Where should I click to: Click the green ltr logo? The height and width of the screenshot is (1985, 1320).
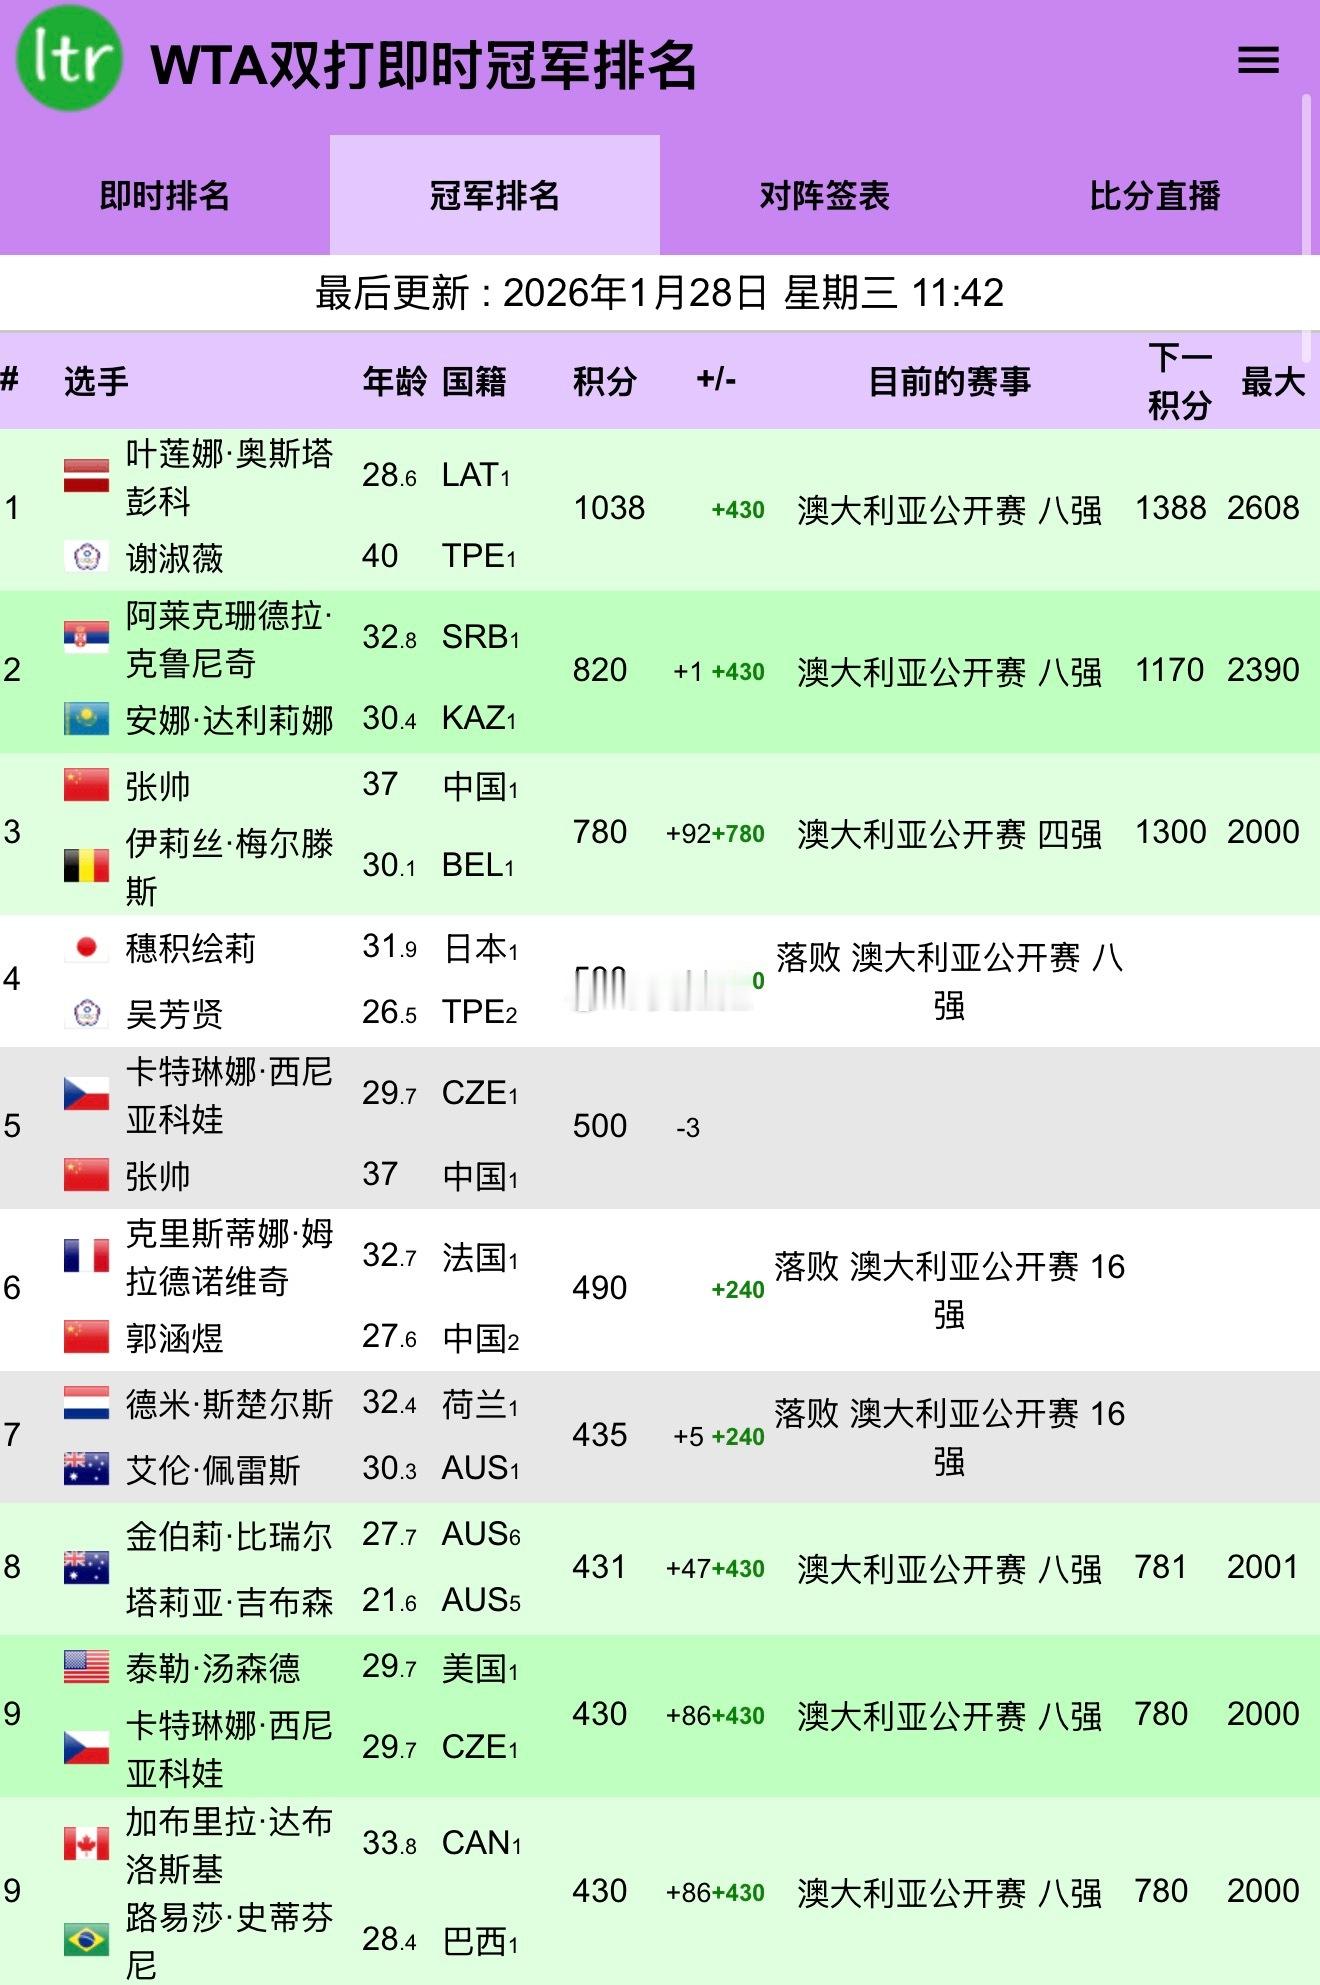tap(69, 58)
